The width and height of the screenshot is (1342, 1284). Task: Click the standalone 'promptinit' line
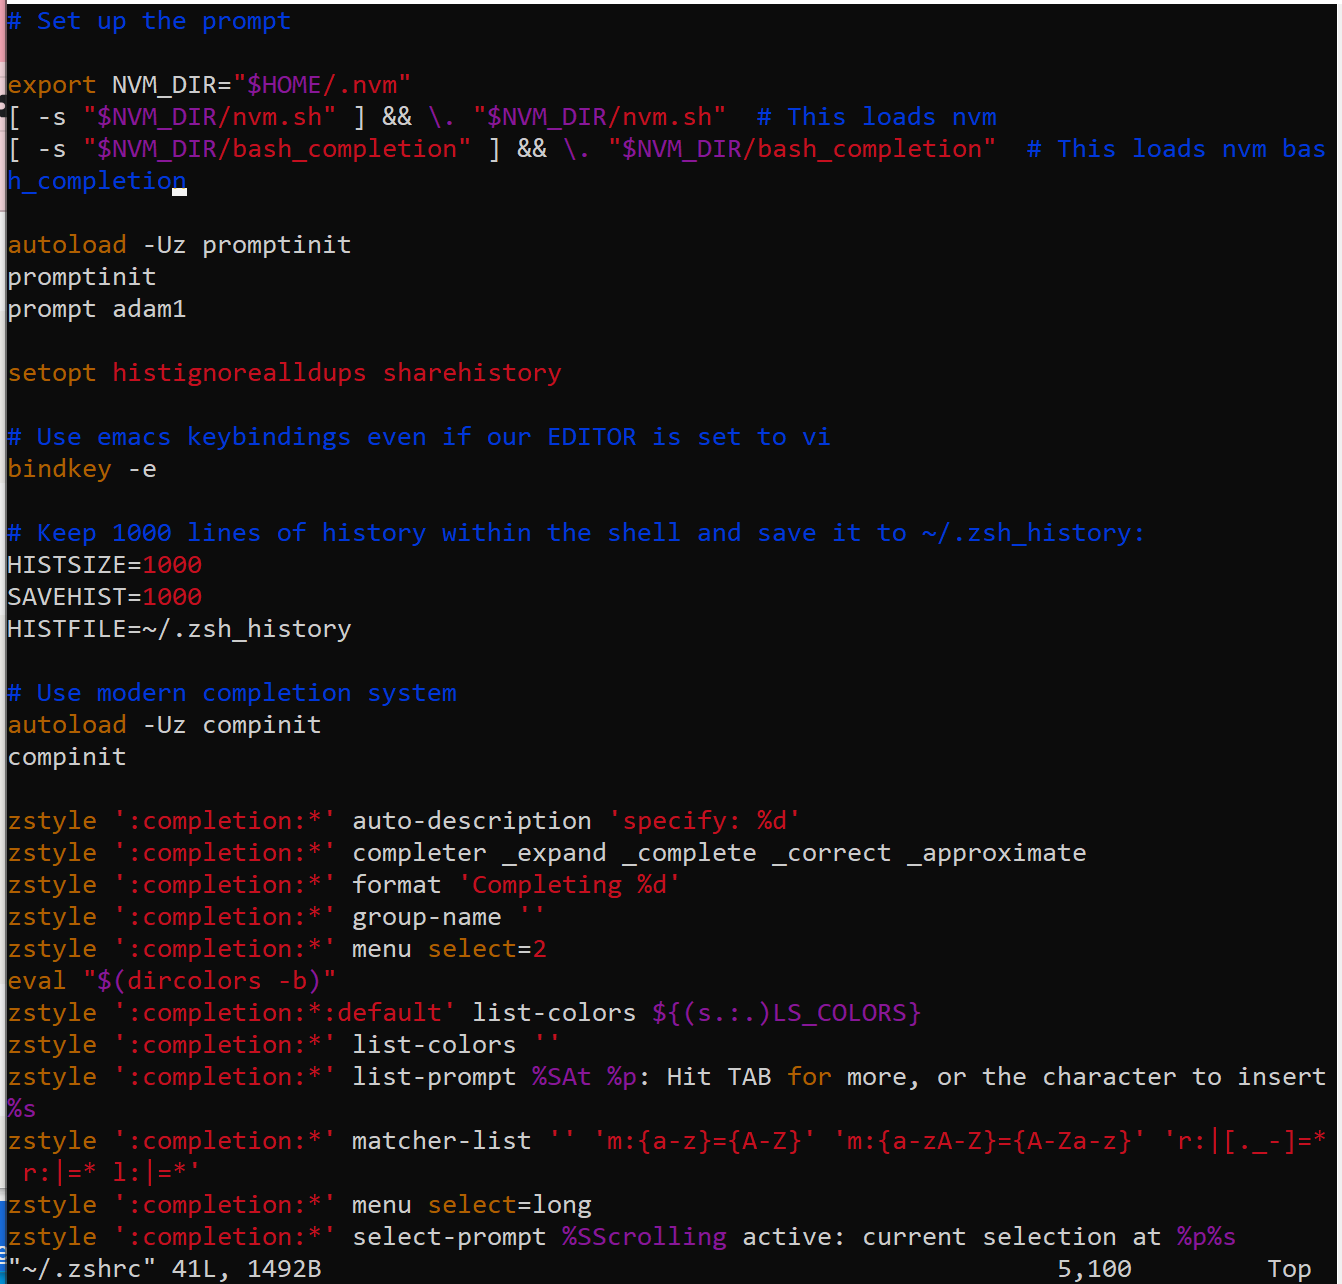82,277
